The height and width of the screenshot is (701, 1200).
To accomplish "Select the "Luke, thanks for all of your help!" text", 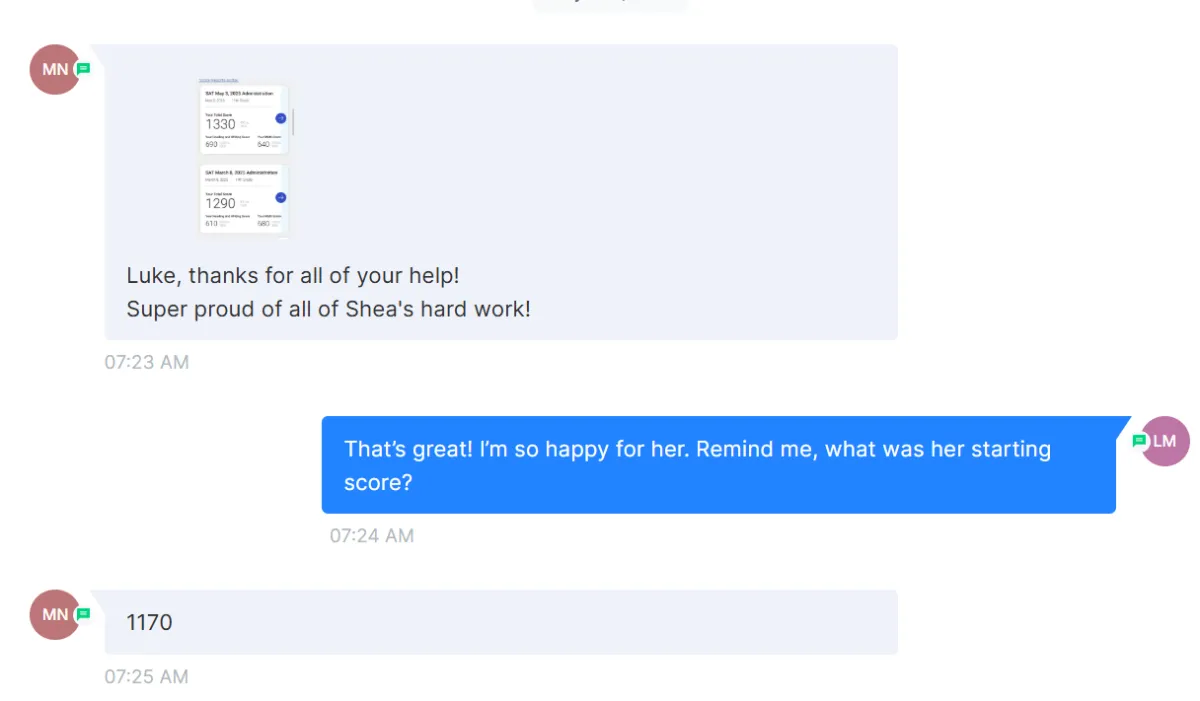I will [292, 275].
